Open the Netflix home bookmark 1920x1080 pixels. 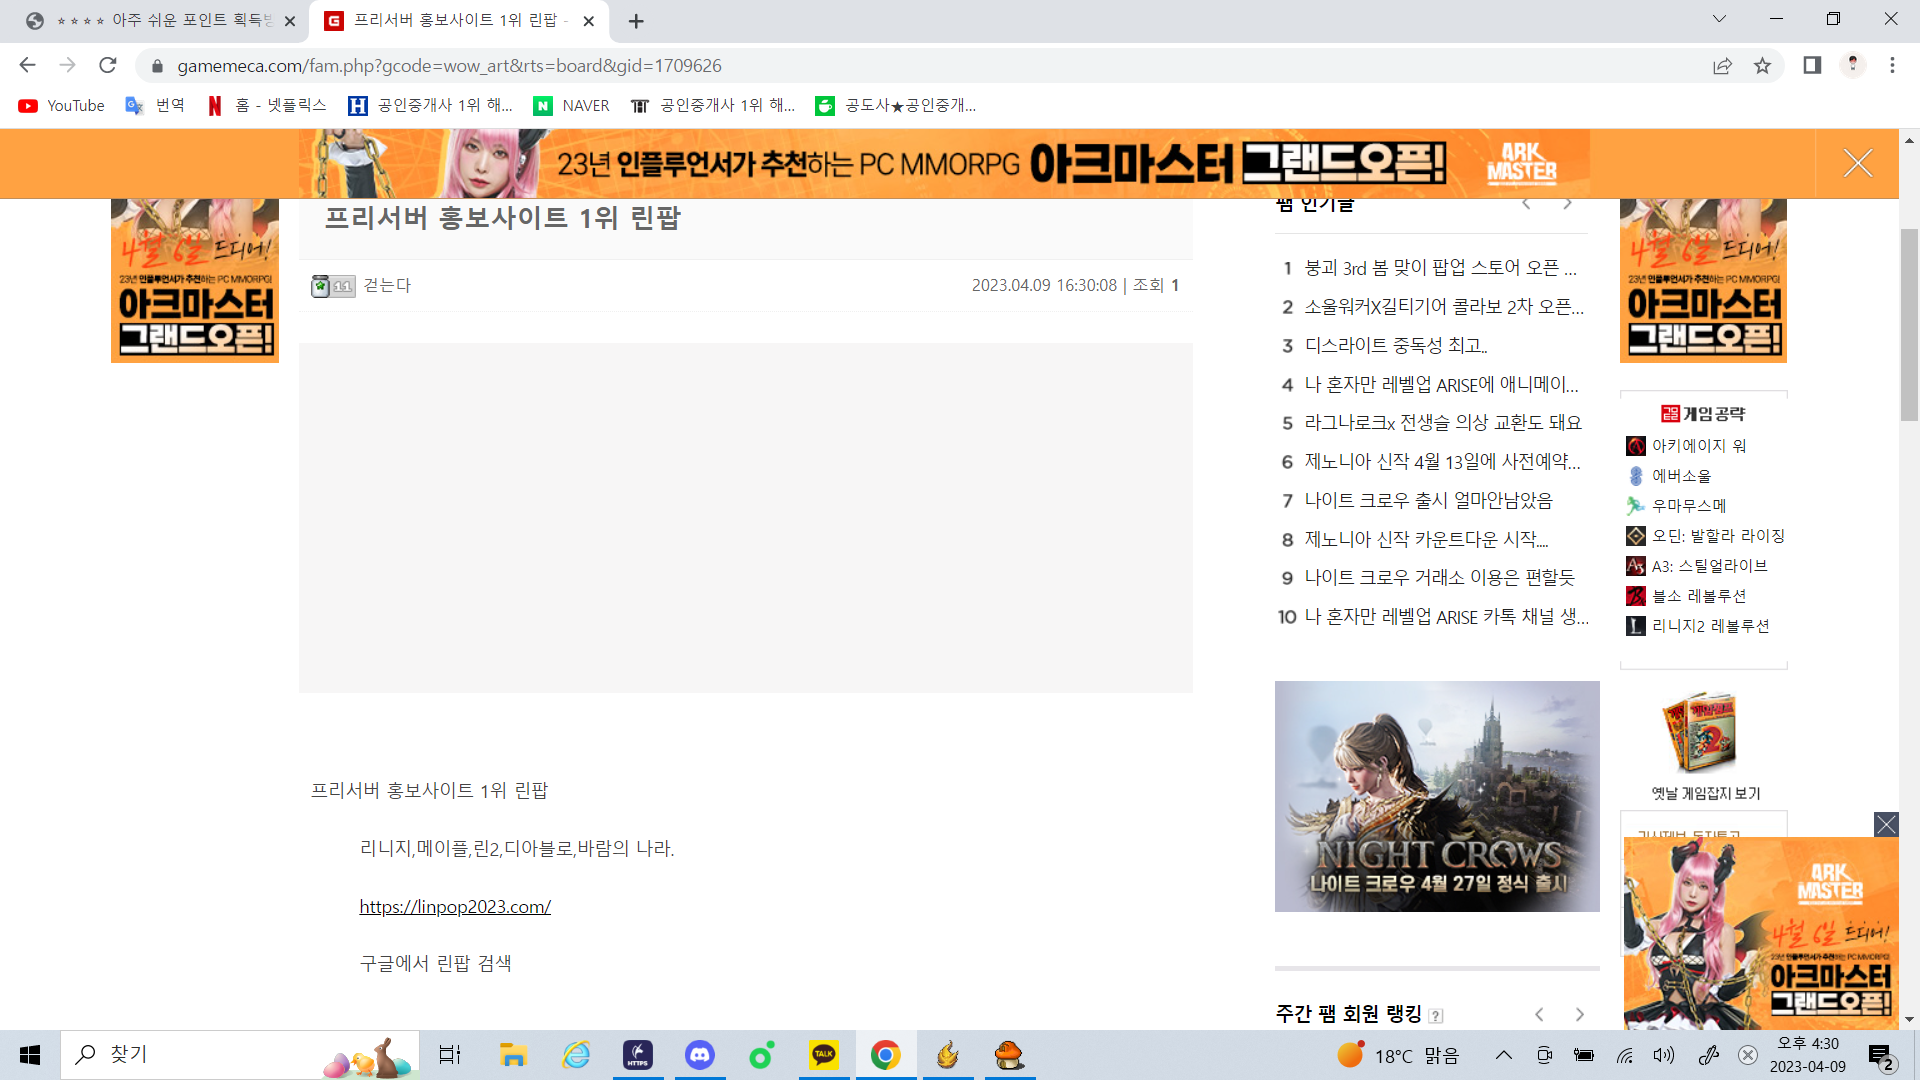(267, 106)
